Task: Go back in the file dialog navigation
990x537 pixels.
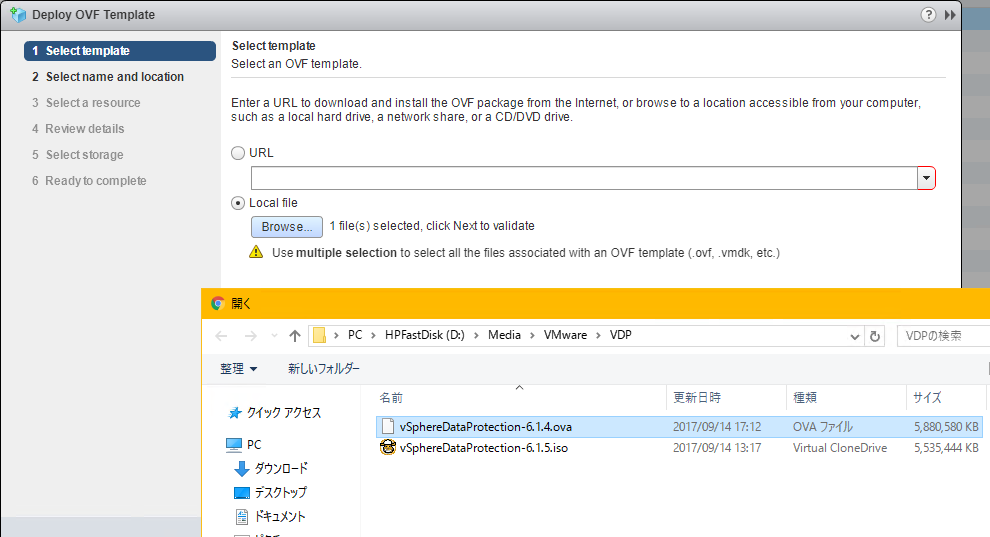Action: pyautogui.click(x=221, y=336)
